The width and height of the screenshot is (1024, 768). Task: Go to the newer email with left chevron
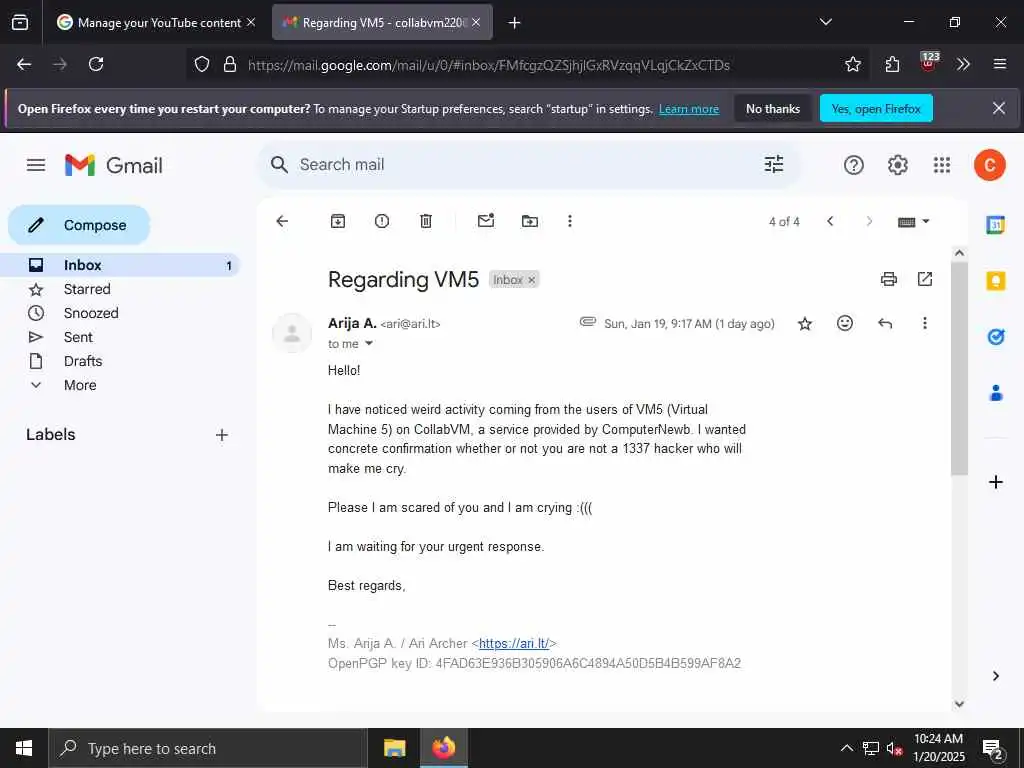[830, 221]
